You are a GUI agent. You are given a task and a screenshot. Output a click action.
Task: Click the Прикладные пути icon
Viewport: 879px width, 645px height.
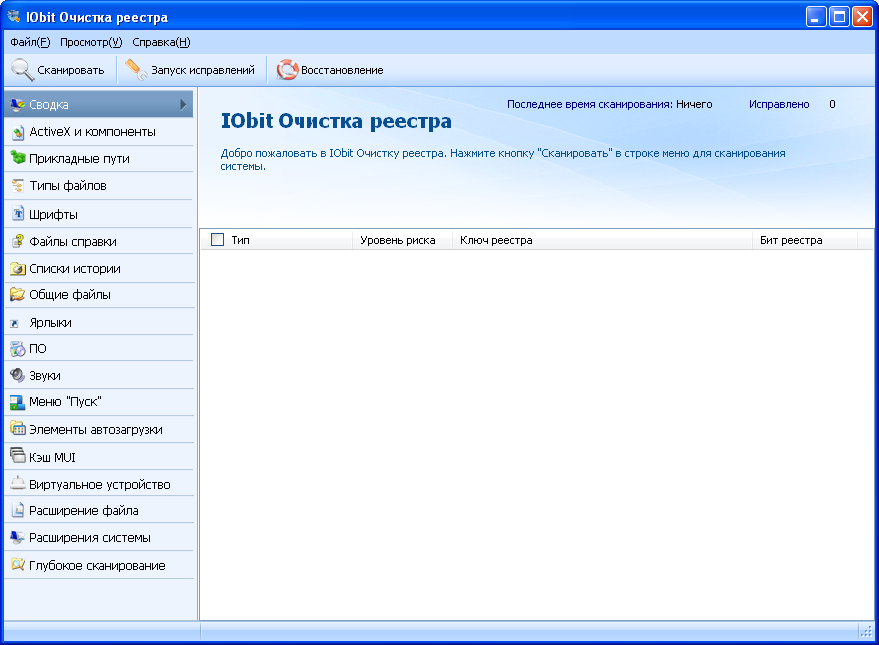pyautogui.click(x=18, y=158)
